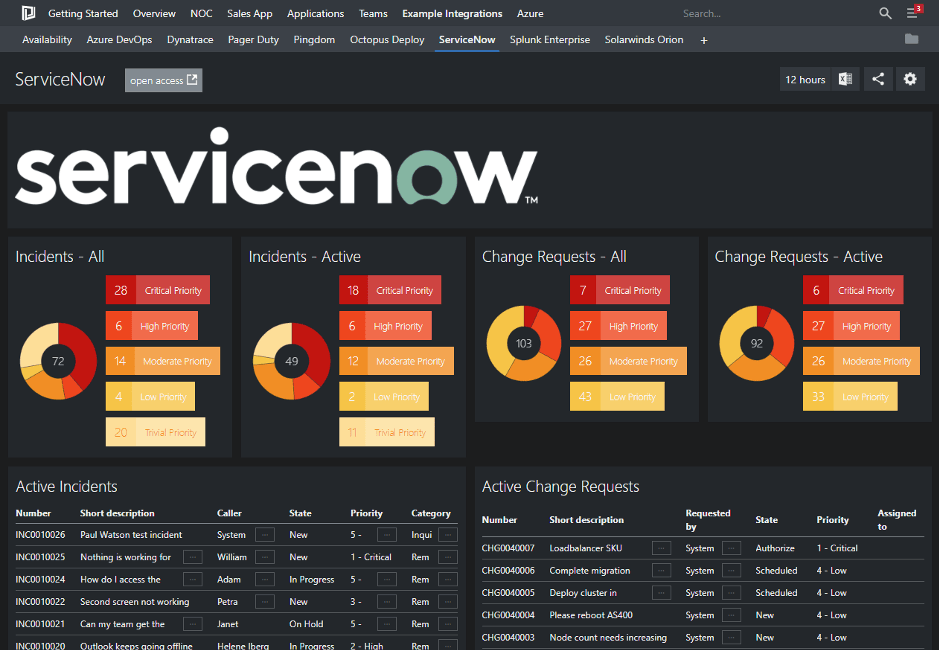Screen dimensions: 939x650
Task: Click 20 Trivial Priority in Incidents - All
Action: point(156,432)
